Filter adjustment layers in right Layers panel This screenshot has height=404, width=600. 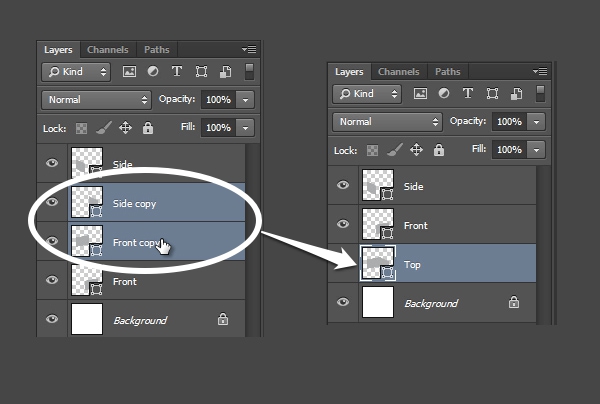[444, 93]
